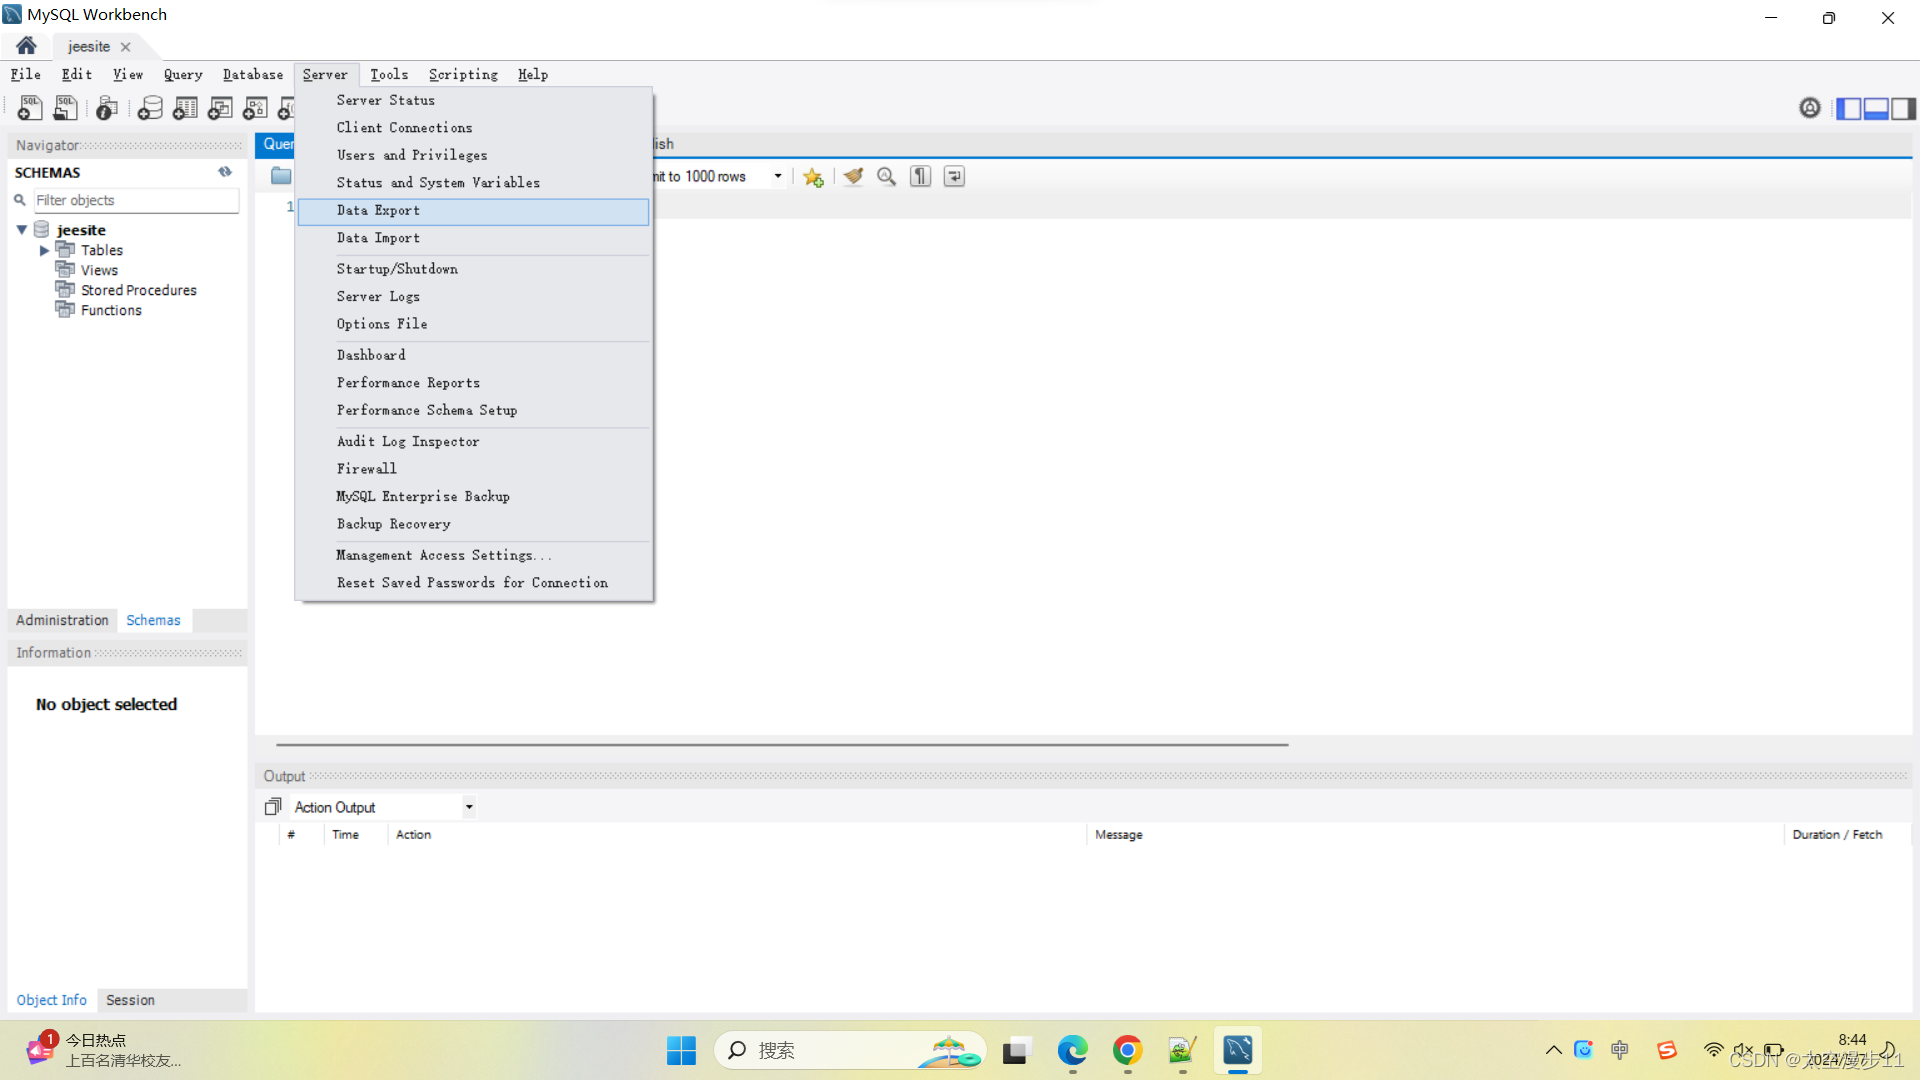Image resolution: width=1920 pixels, height=1080 pixels.
Task: Toggle word wrapping icon
Action: pos(954,176)
